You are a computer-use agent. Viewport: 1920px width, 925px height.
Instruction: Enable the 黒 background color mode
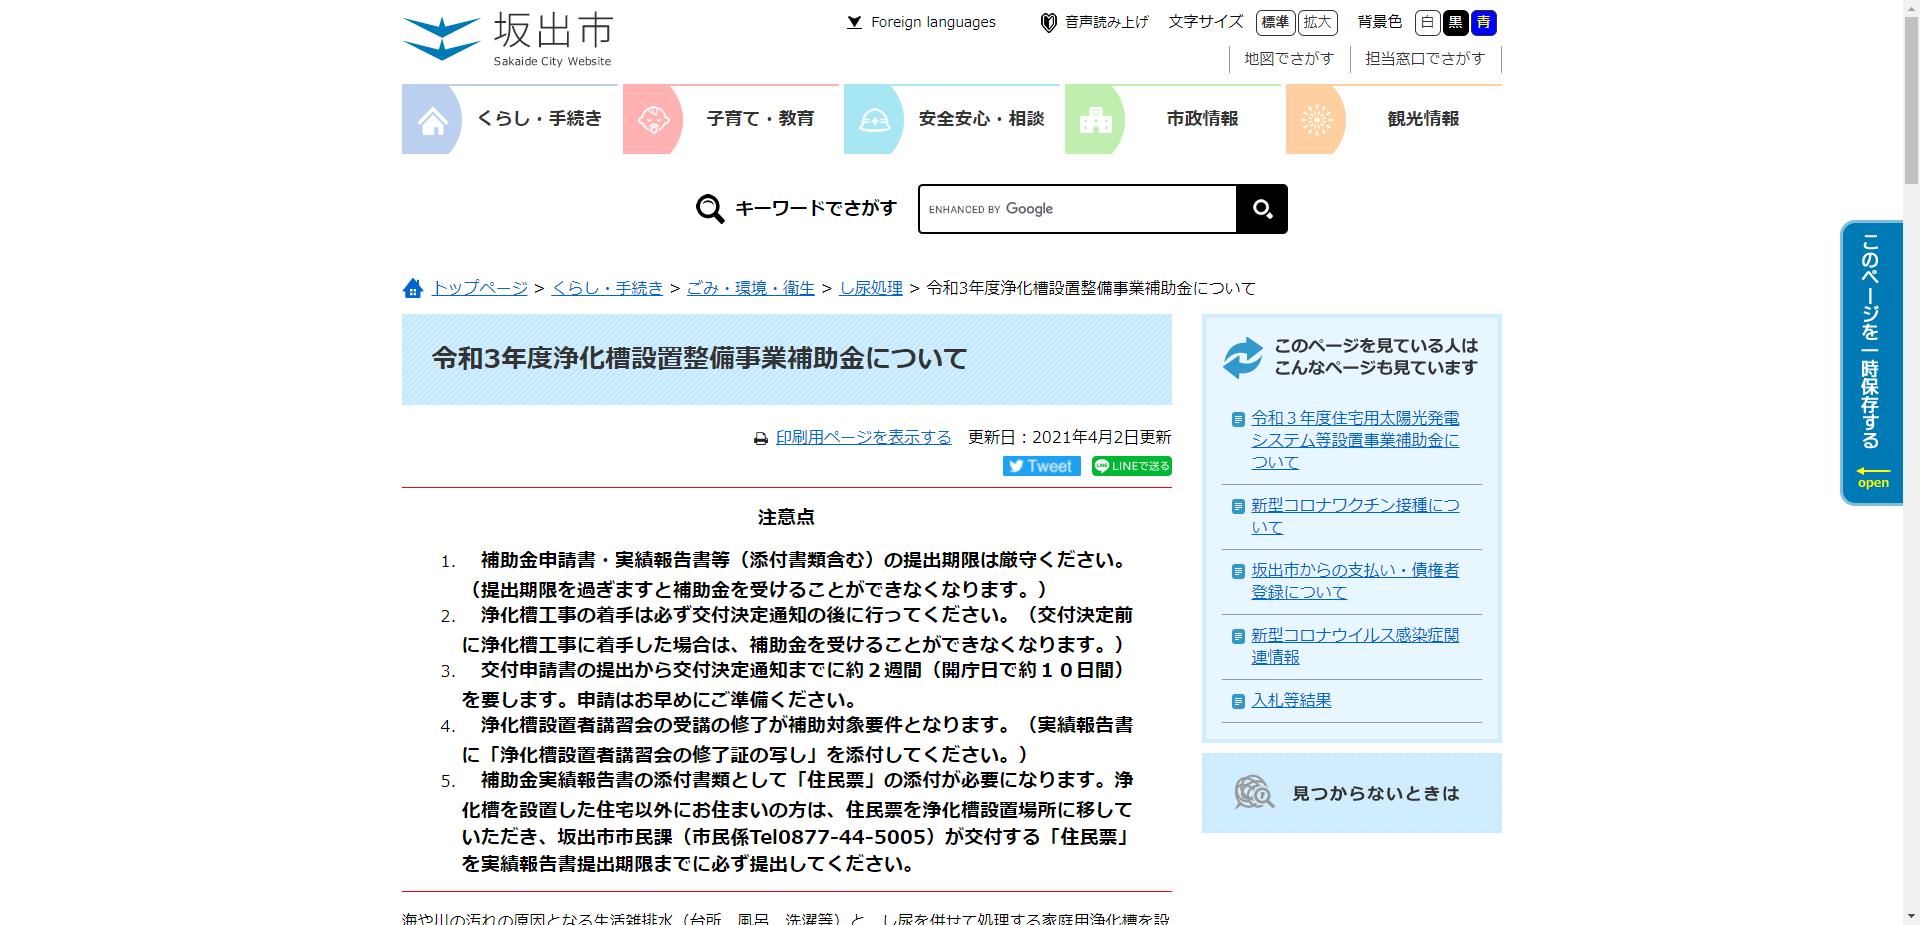tap(1455, 22)
